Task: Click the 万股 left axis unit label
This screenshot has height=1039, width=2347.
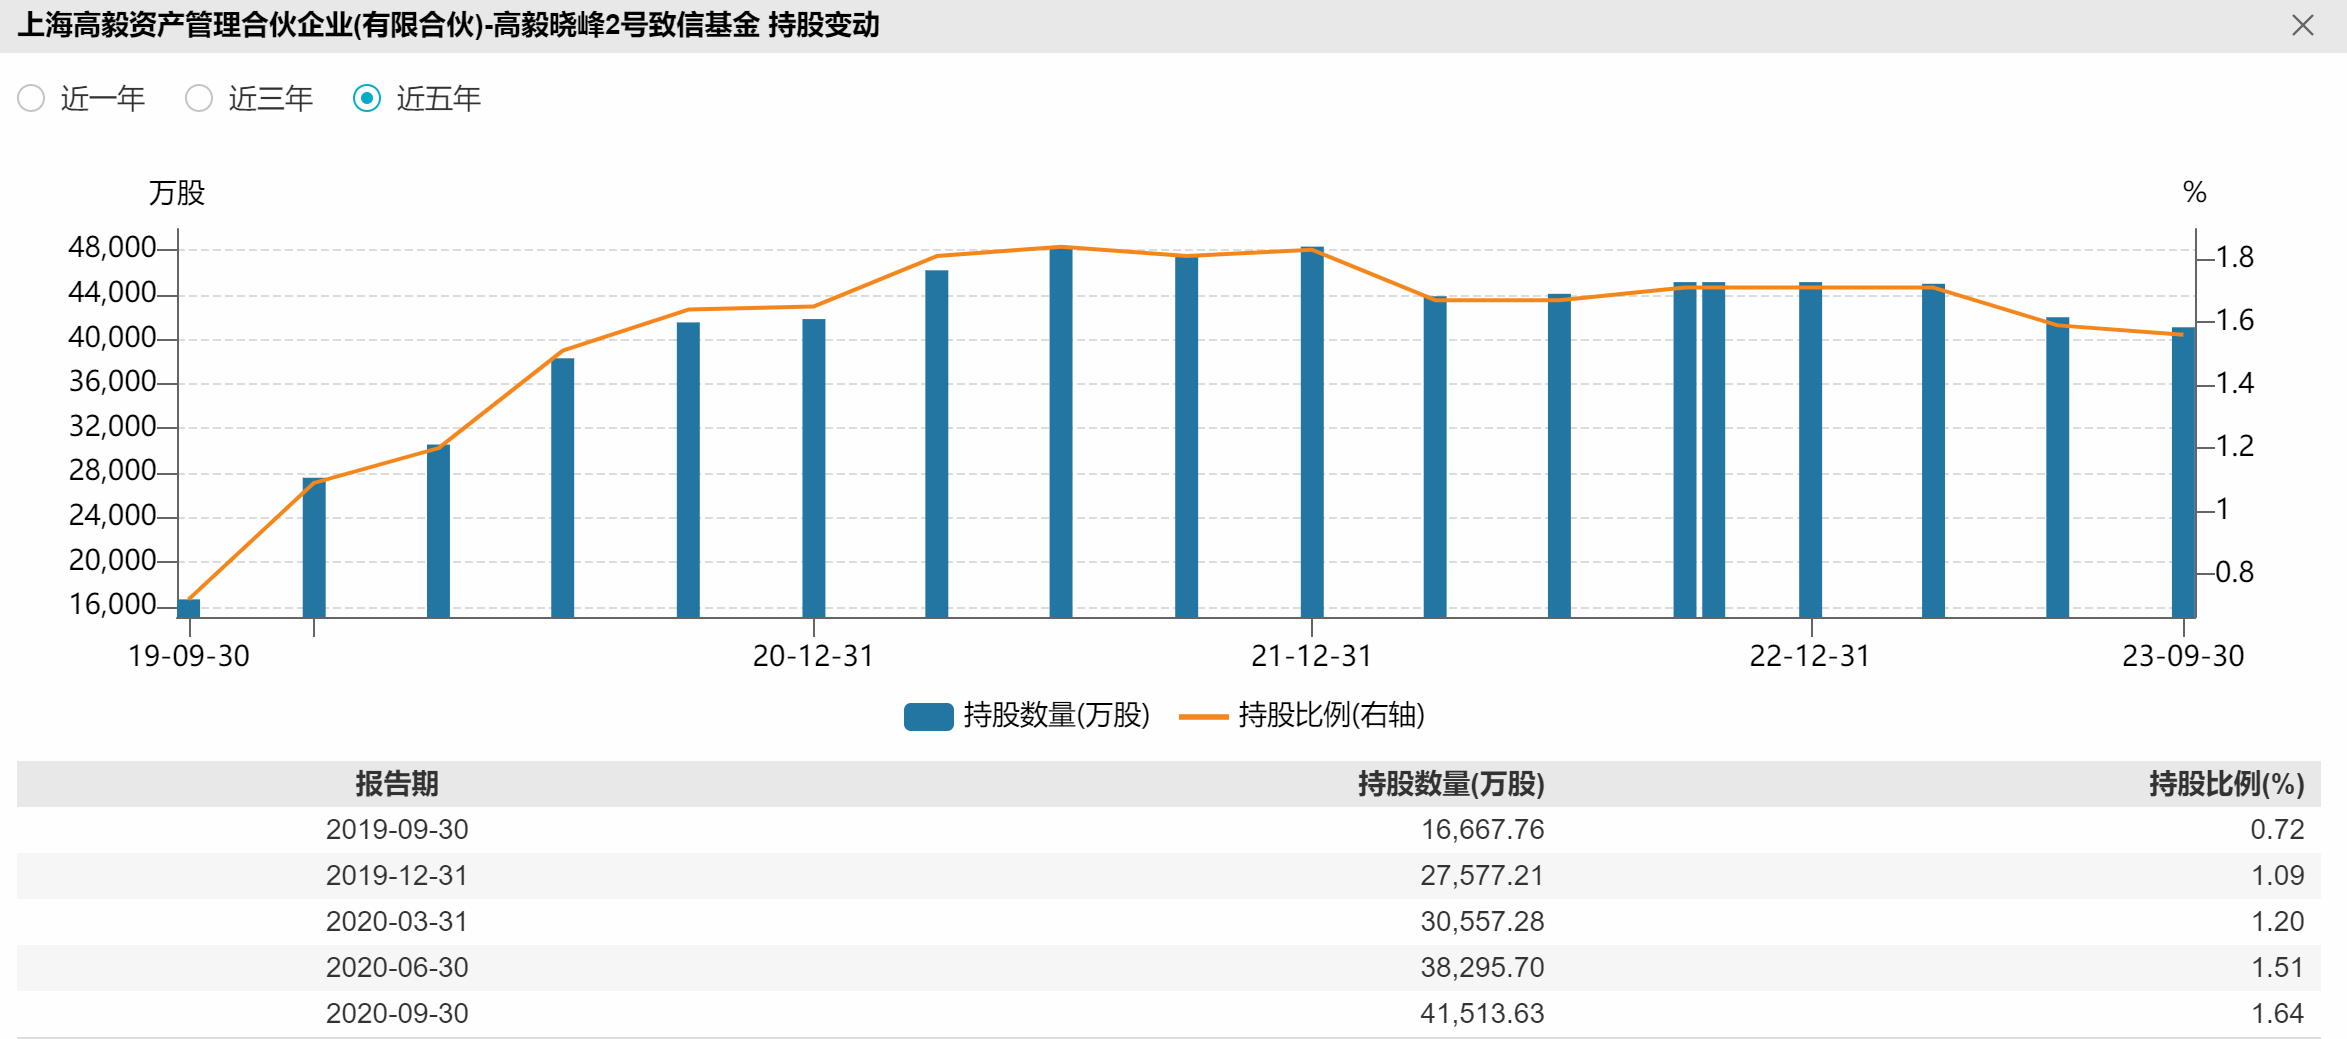Action: tap(177, 193)
